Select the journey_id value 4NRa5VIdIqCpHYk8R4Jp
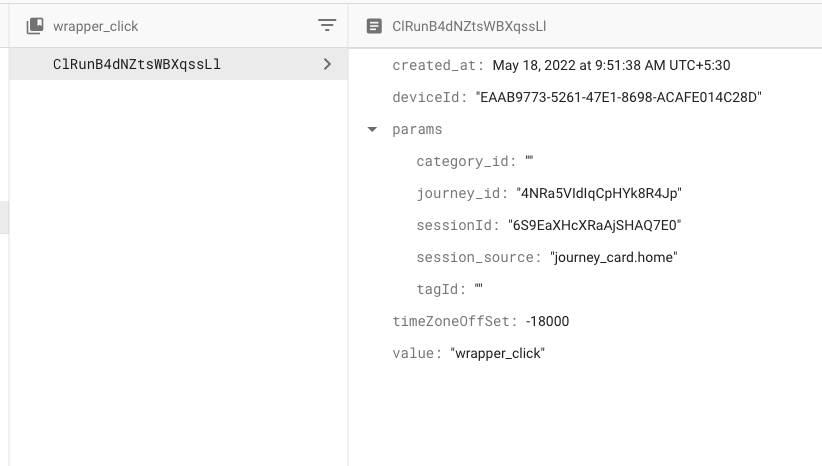822x466 pixels. (x=599, y=193)
